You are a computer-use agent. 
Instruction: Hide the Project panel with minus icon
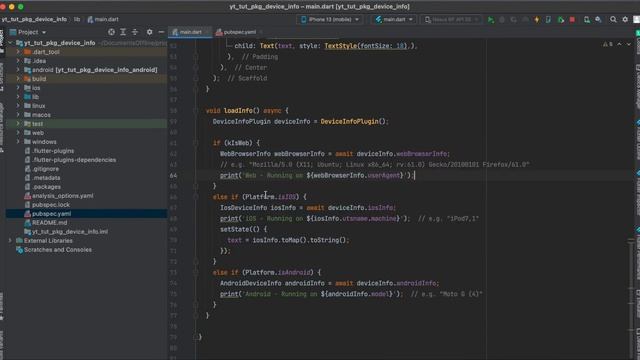(161, 32)
